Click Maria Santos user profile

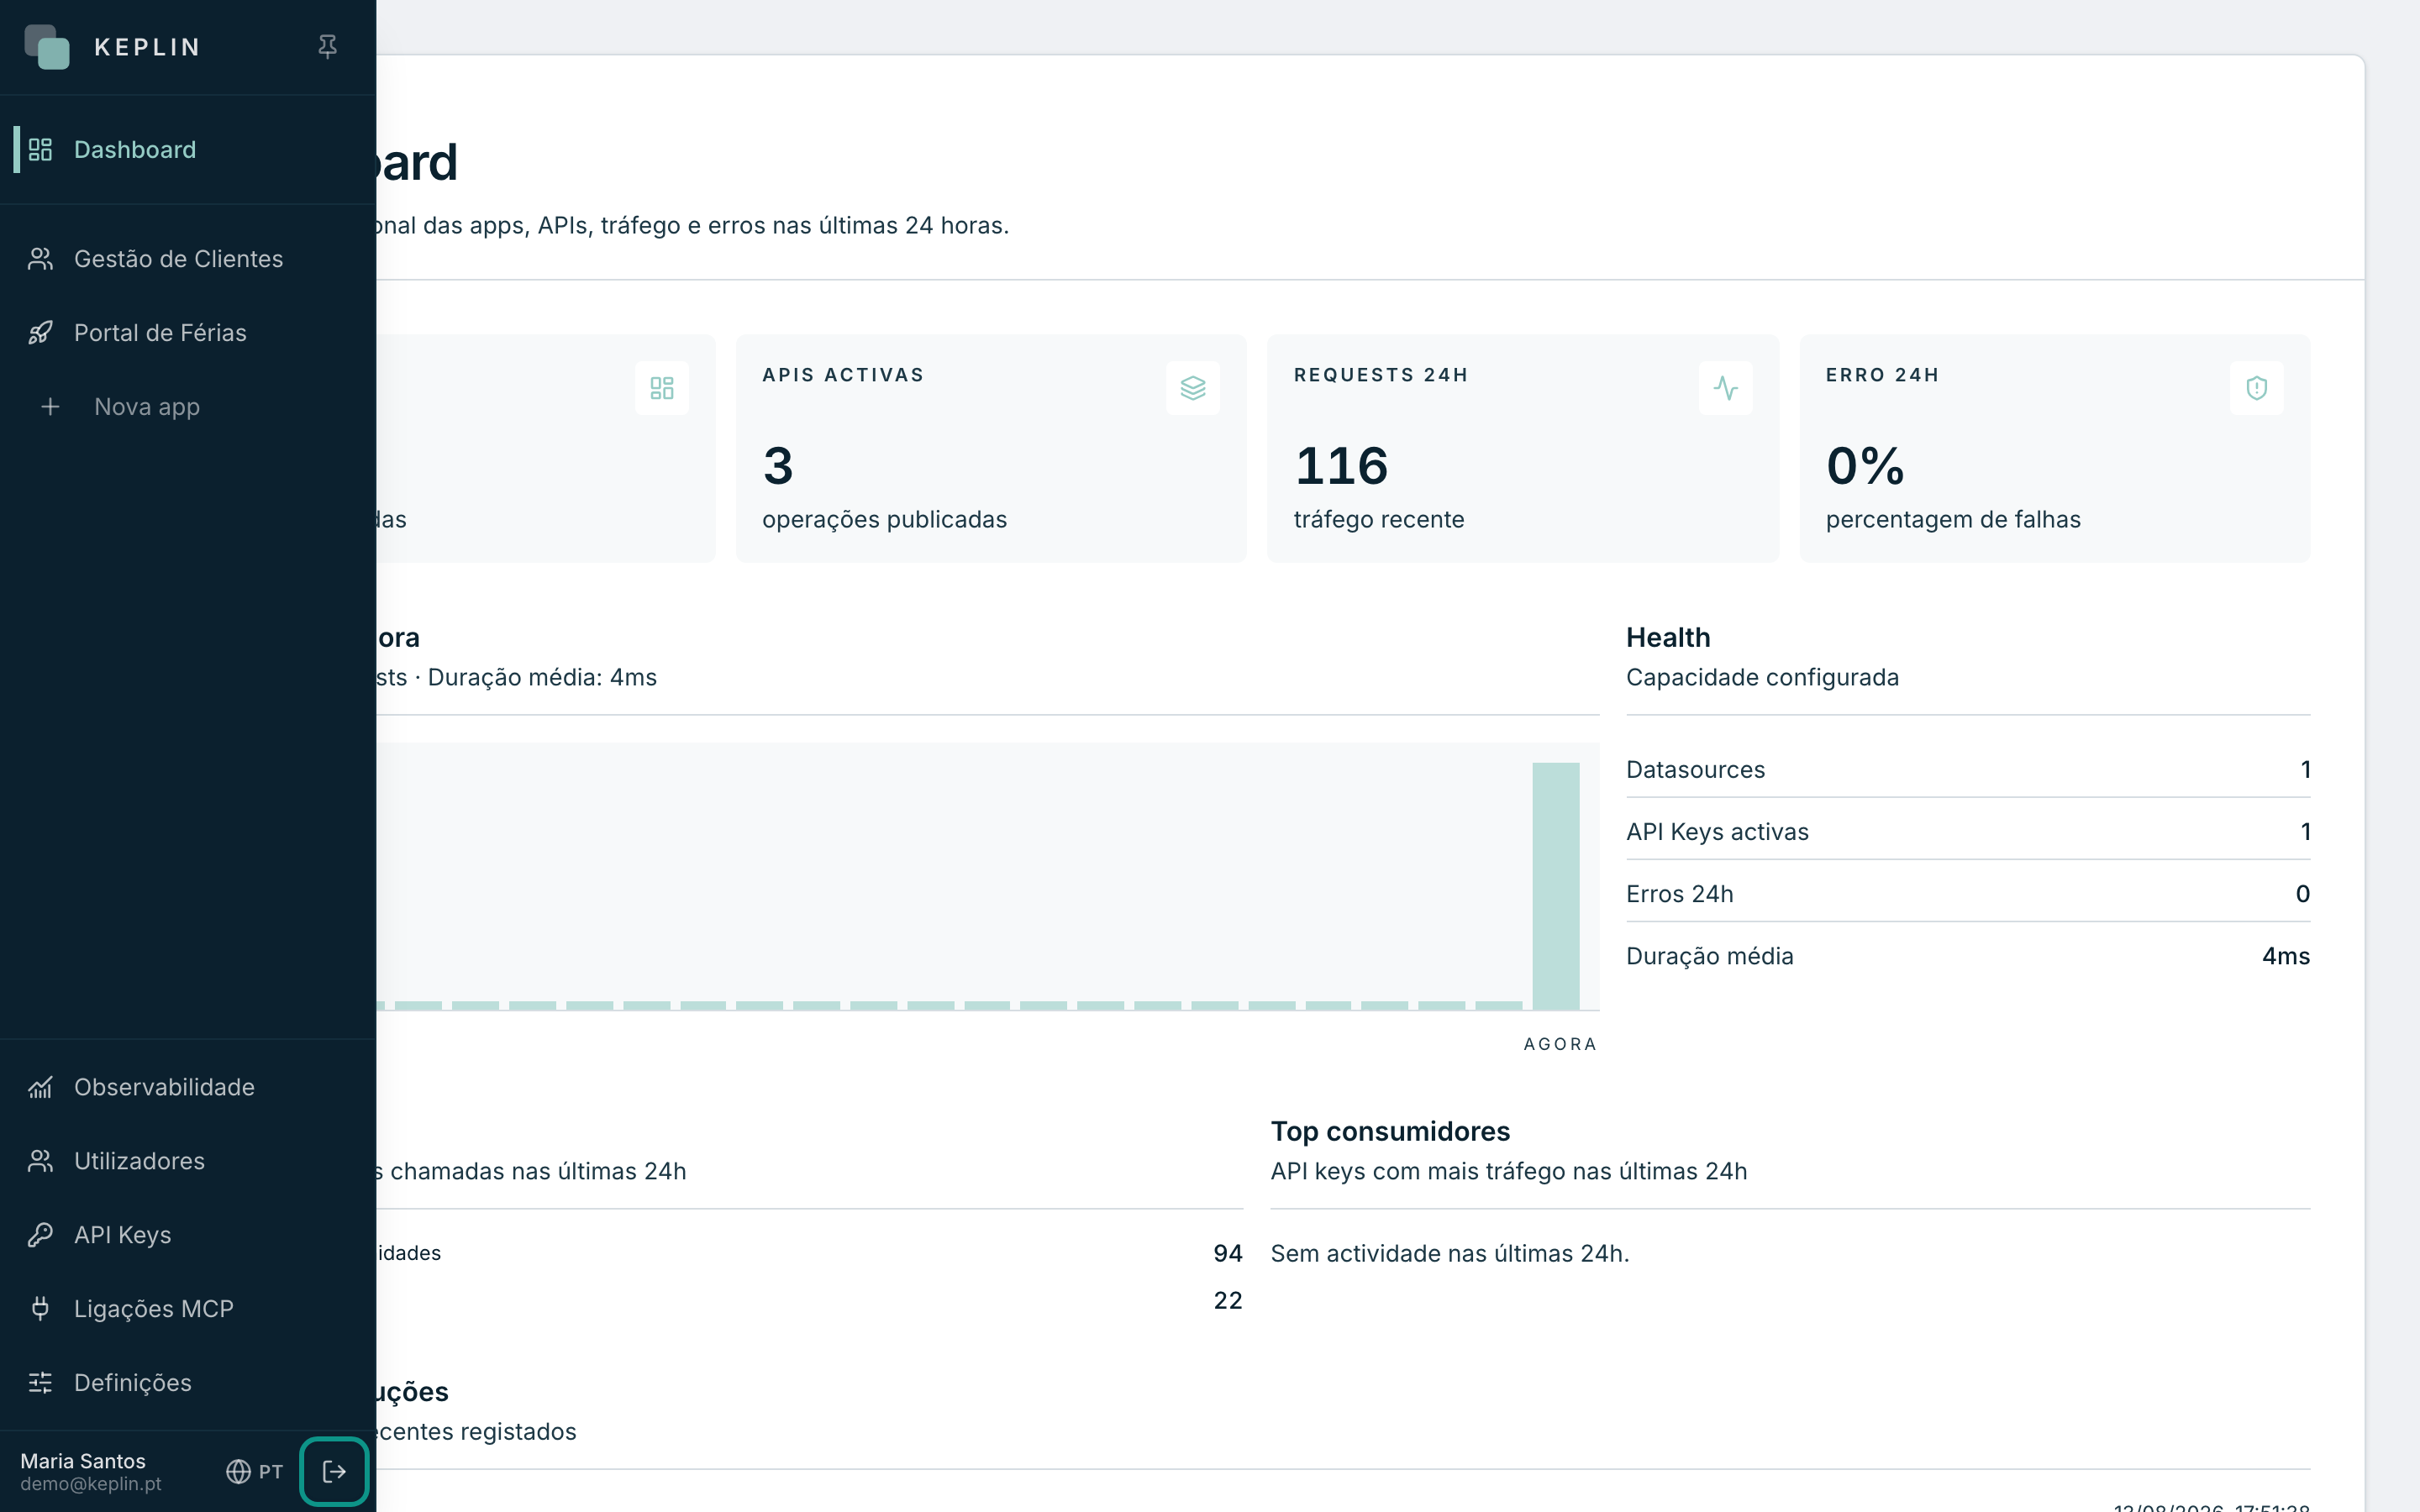point(91,1472)
